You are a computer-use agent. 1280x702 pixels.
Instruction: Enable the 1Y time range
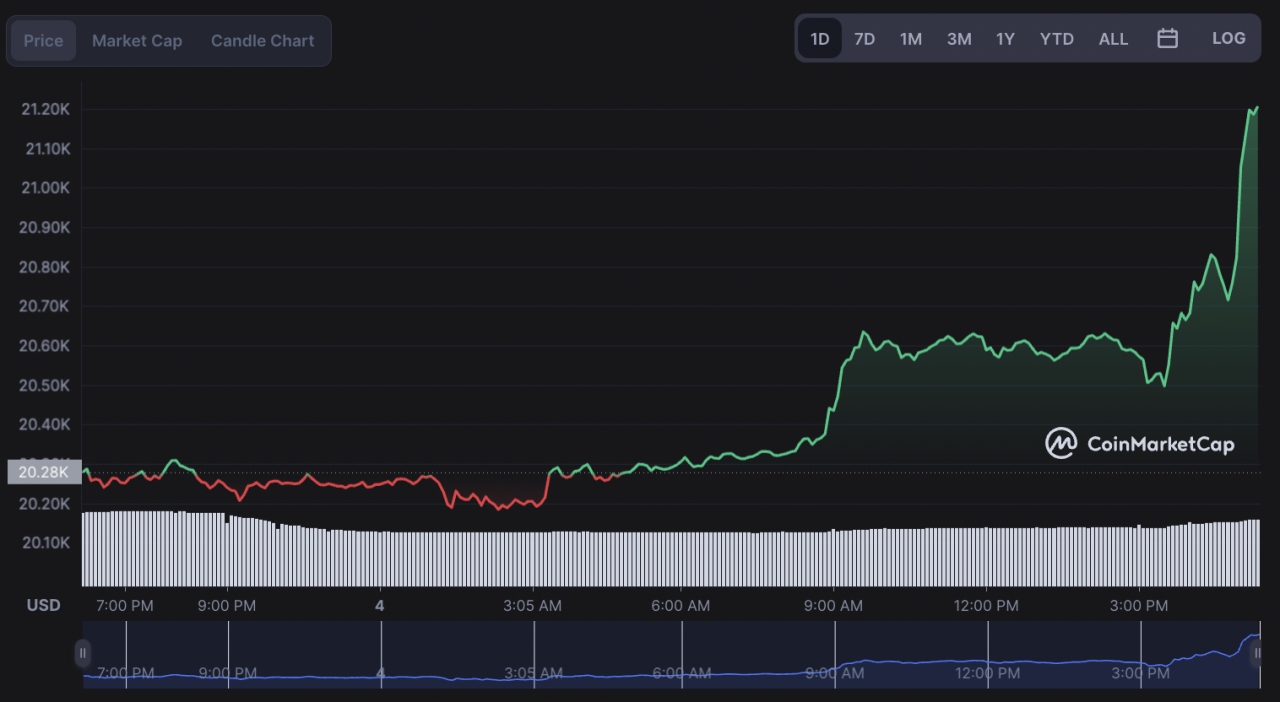(1005, 39)
